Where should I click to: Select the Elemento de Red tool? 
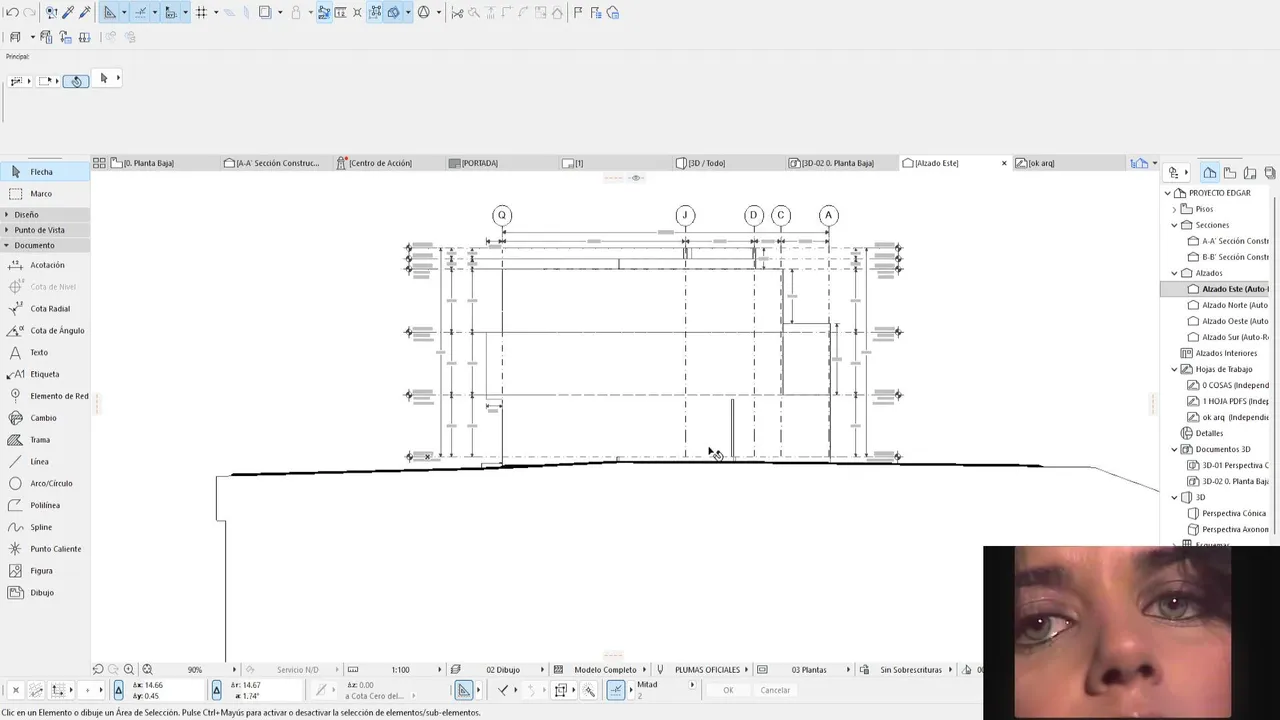(45, 396)
